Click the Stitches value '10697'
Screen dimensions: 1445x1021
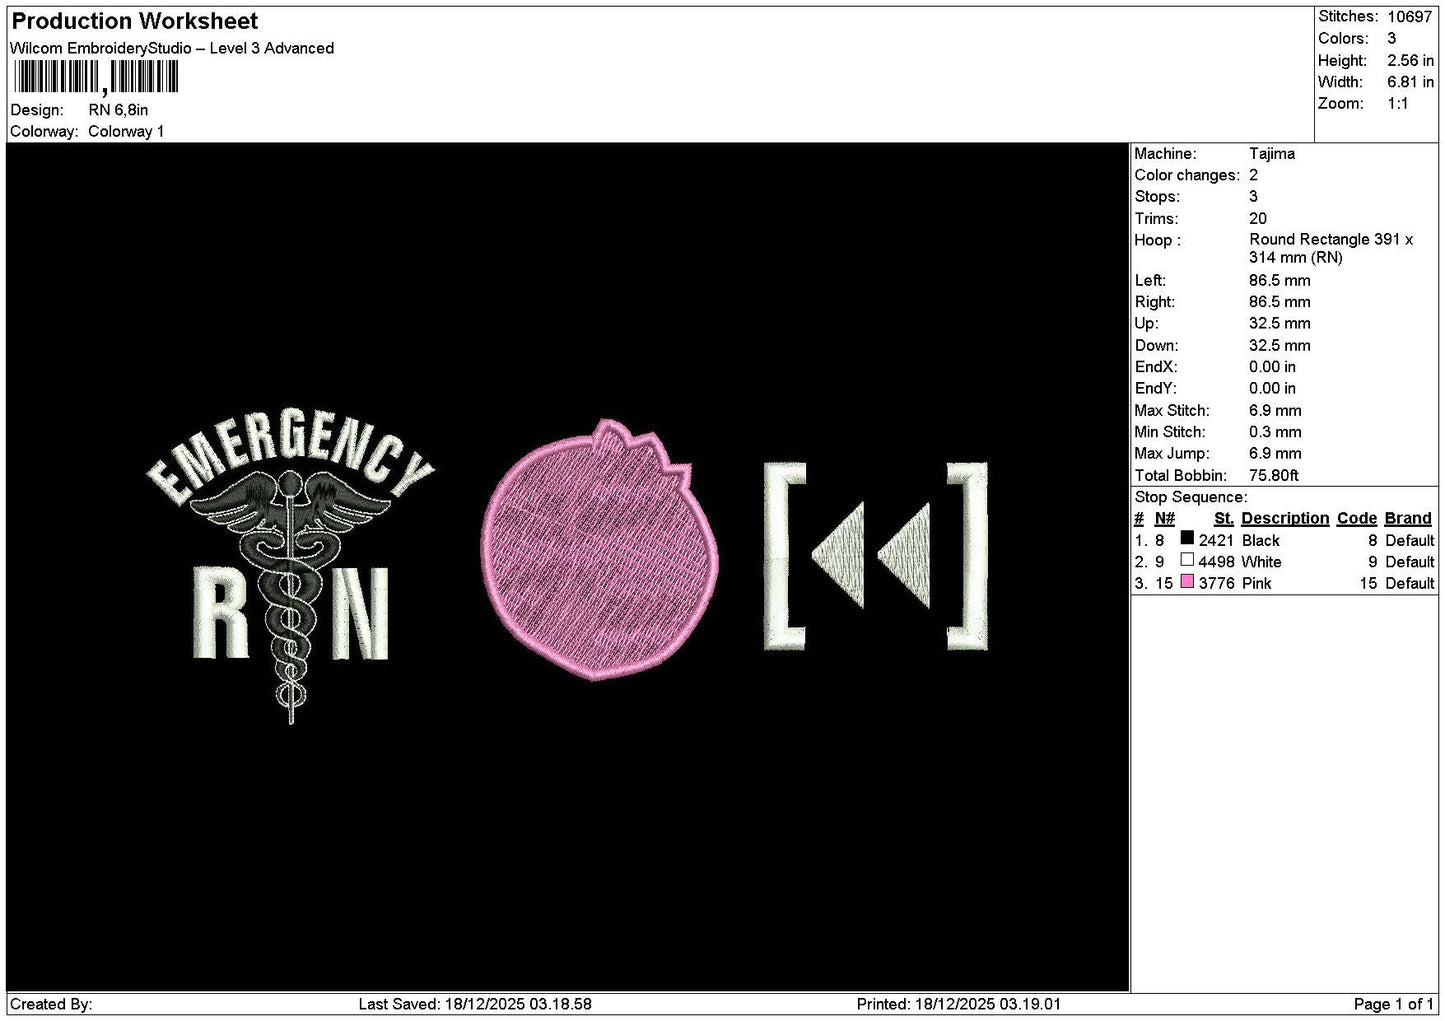pyautogui.click(x=1410, y=17)
